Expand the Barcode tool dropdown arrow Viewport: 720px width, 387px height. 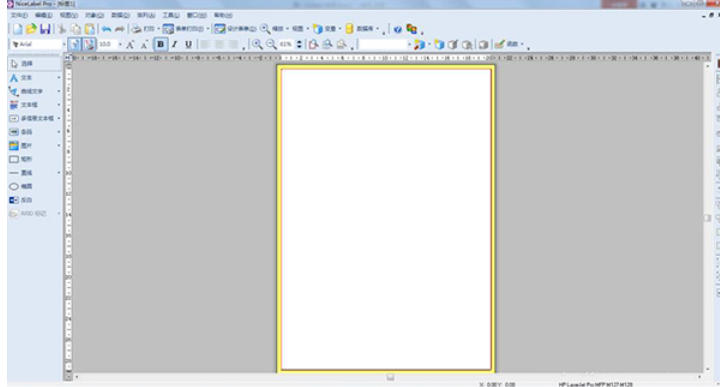[59, 132]
